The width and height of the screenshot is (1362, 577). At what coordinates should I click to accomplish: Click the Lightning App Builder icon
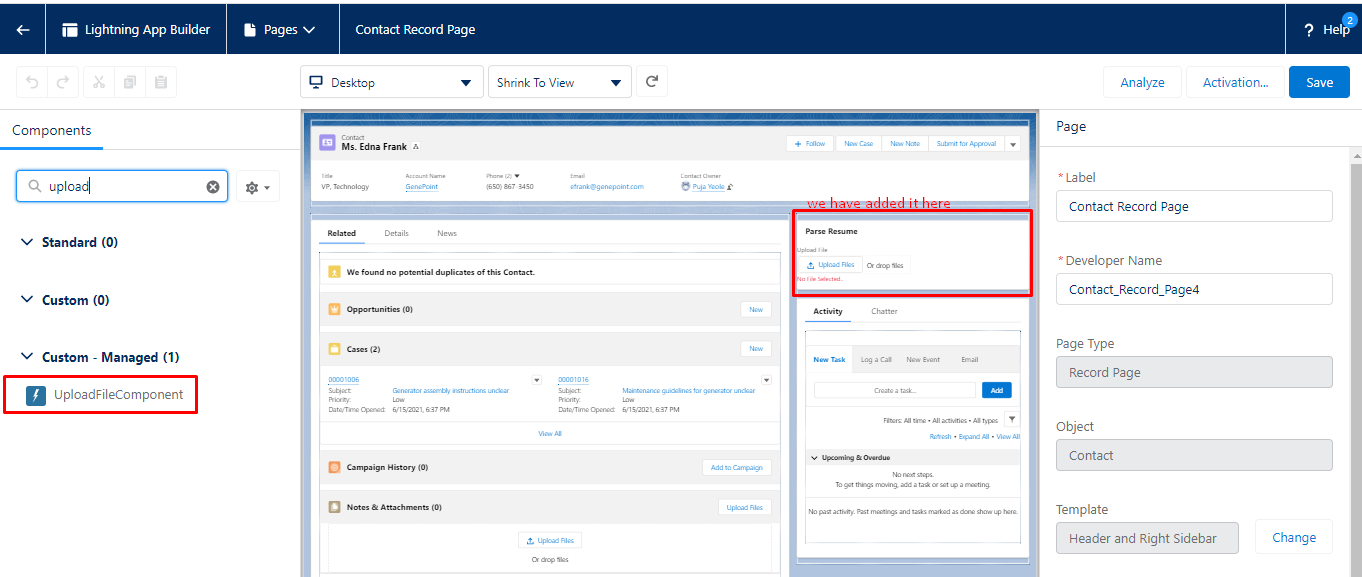click(x=70, y=30)
